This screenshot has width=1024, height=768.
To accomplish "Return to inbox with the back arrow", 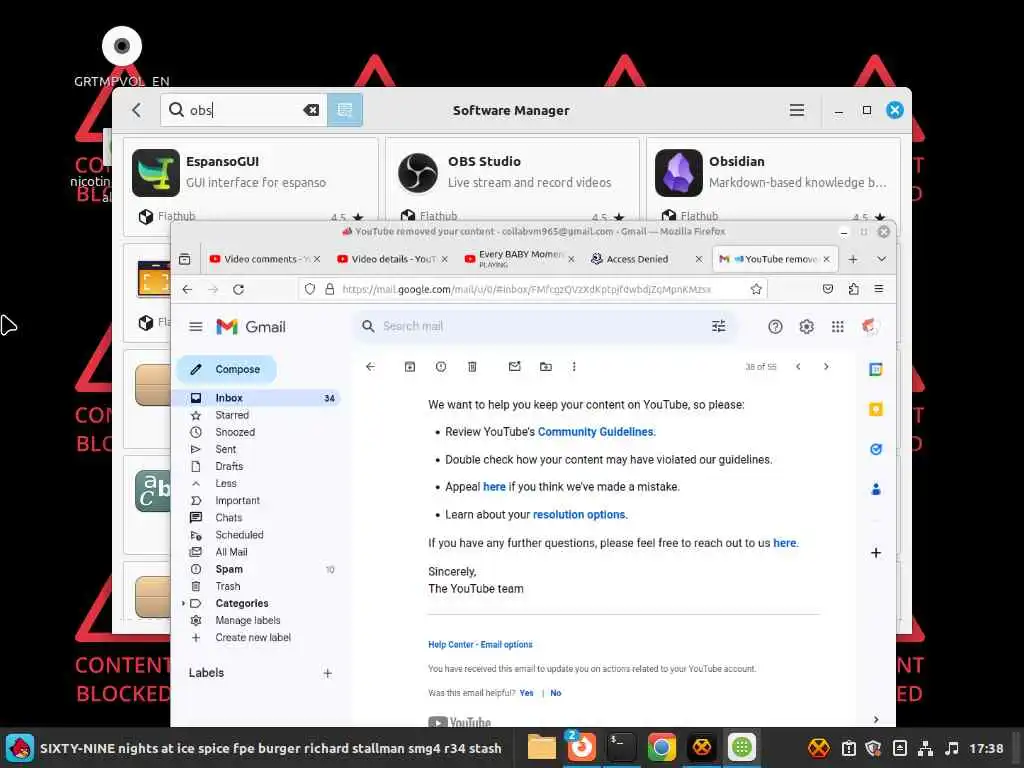I will coord(370,367).
